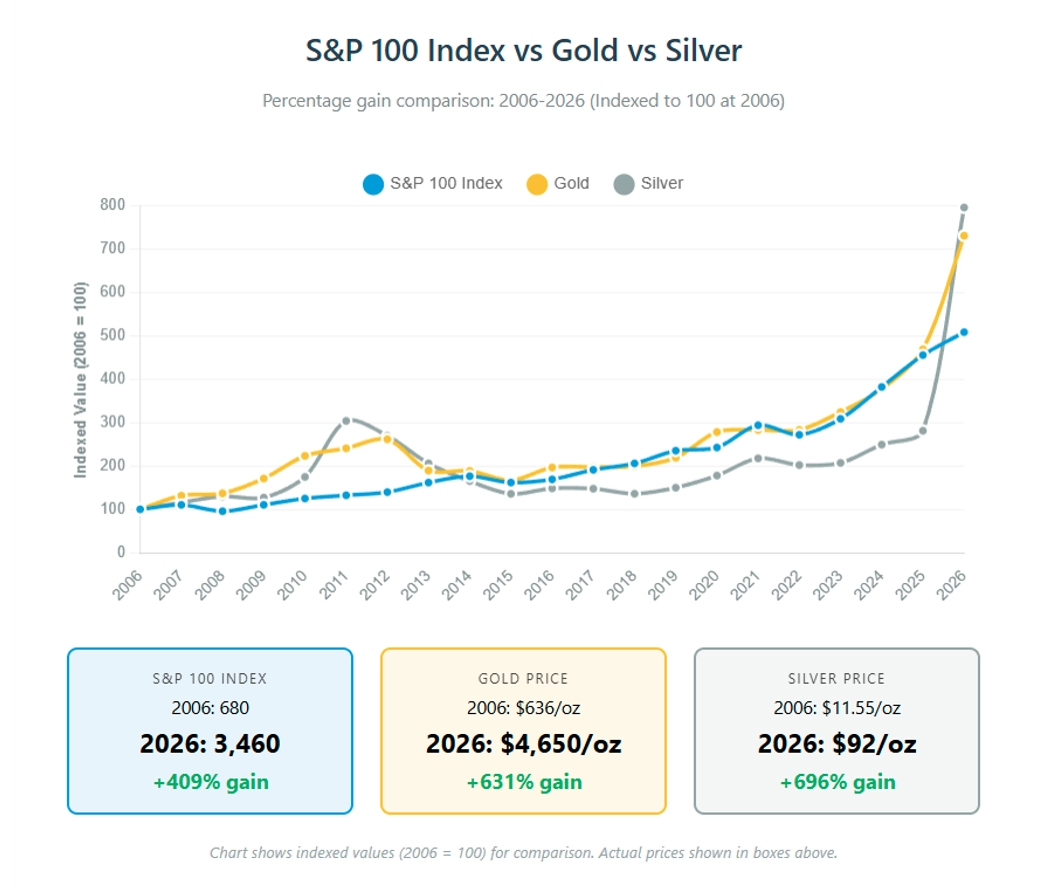Click the gray Silver legend circle
This screenshot has height=892, width=1058.
624,184
